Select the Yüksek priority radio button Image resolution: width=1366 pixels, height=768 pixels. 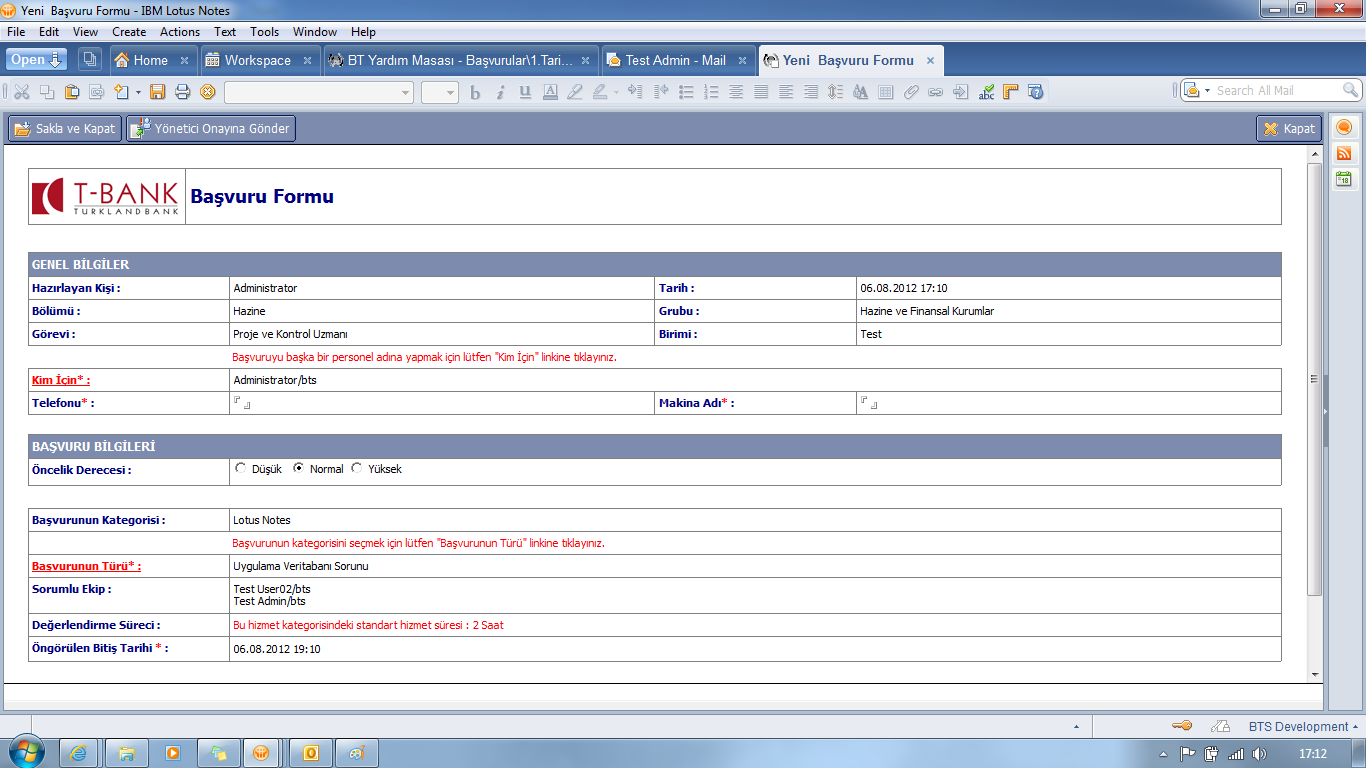(x=357, y=468)
